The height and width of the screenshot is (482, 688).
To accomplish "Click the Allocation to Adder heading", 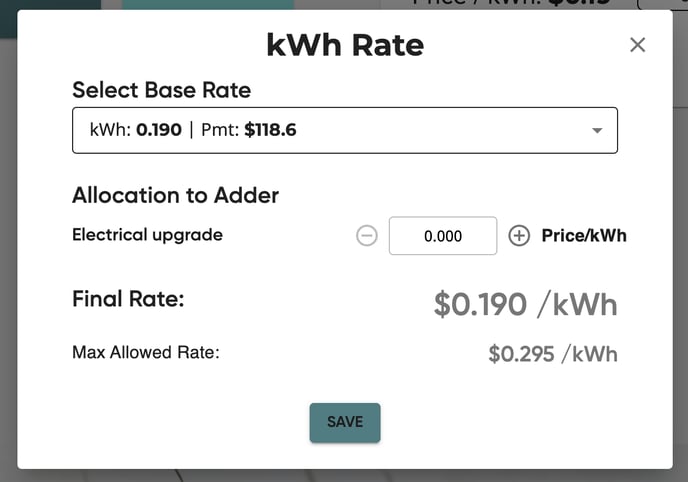I will tap(176, 195).
